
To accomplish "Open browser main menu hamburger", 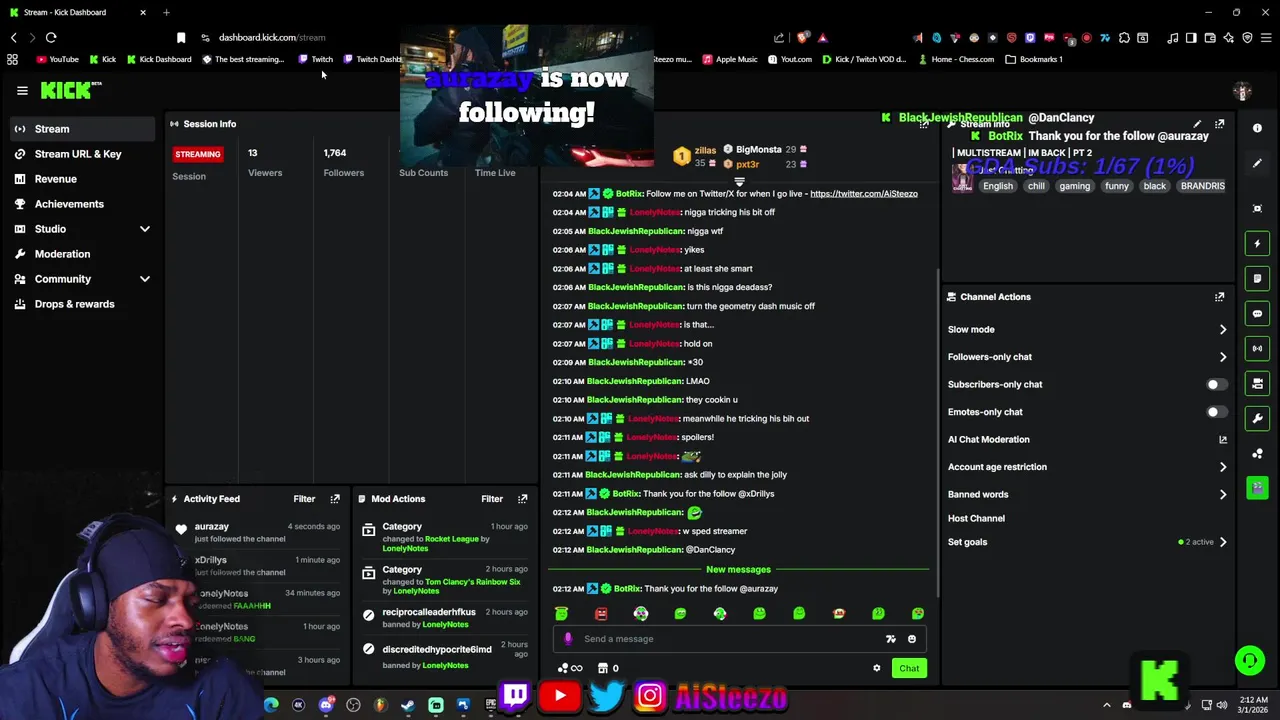I will (1265, 38).
